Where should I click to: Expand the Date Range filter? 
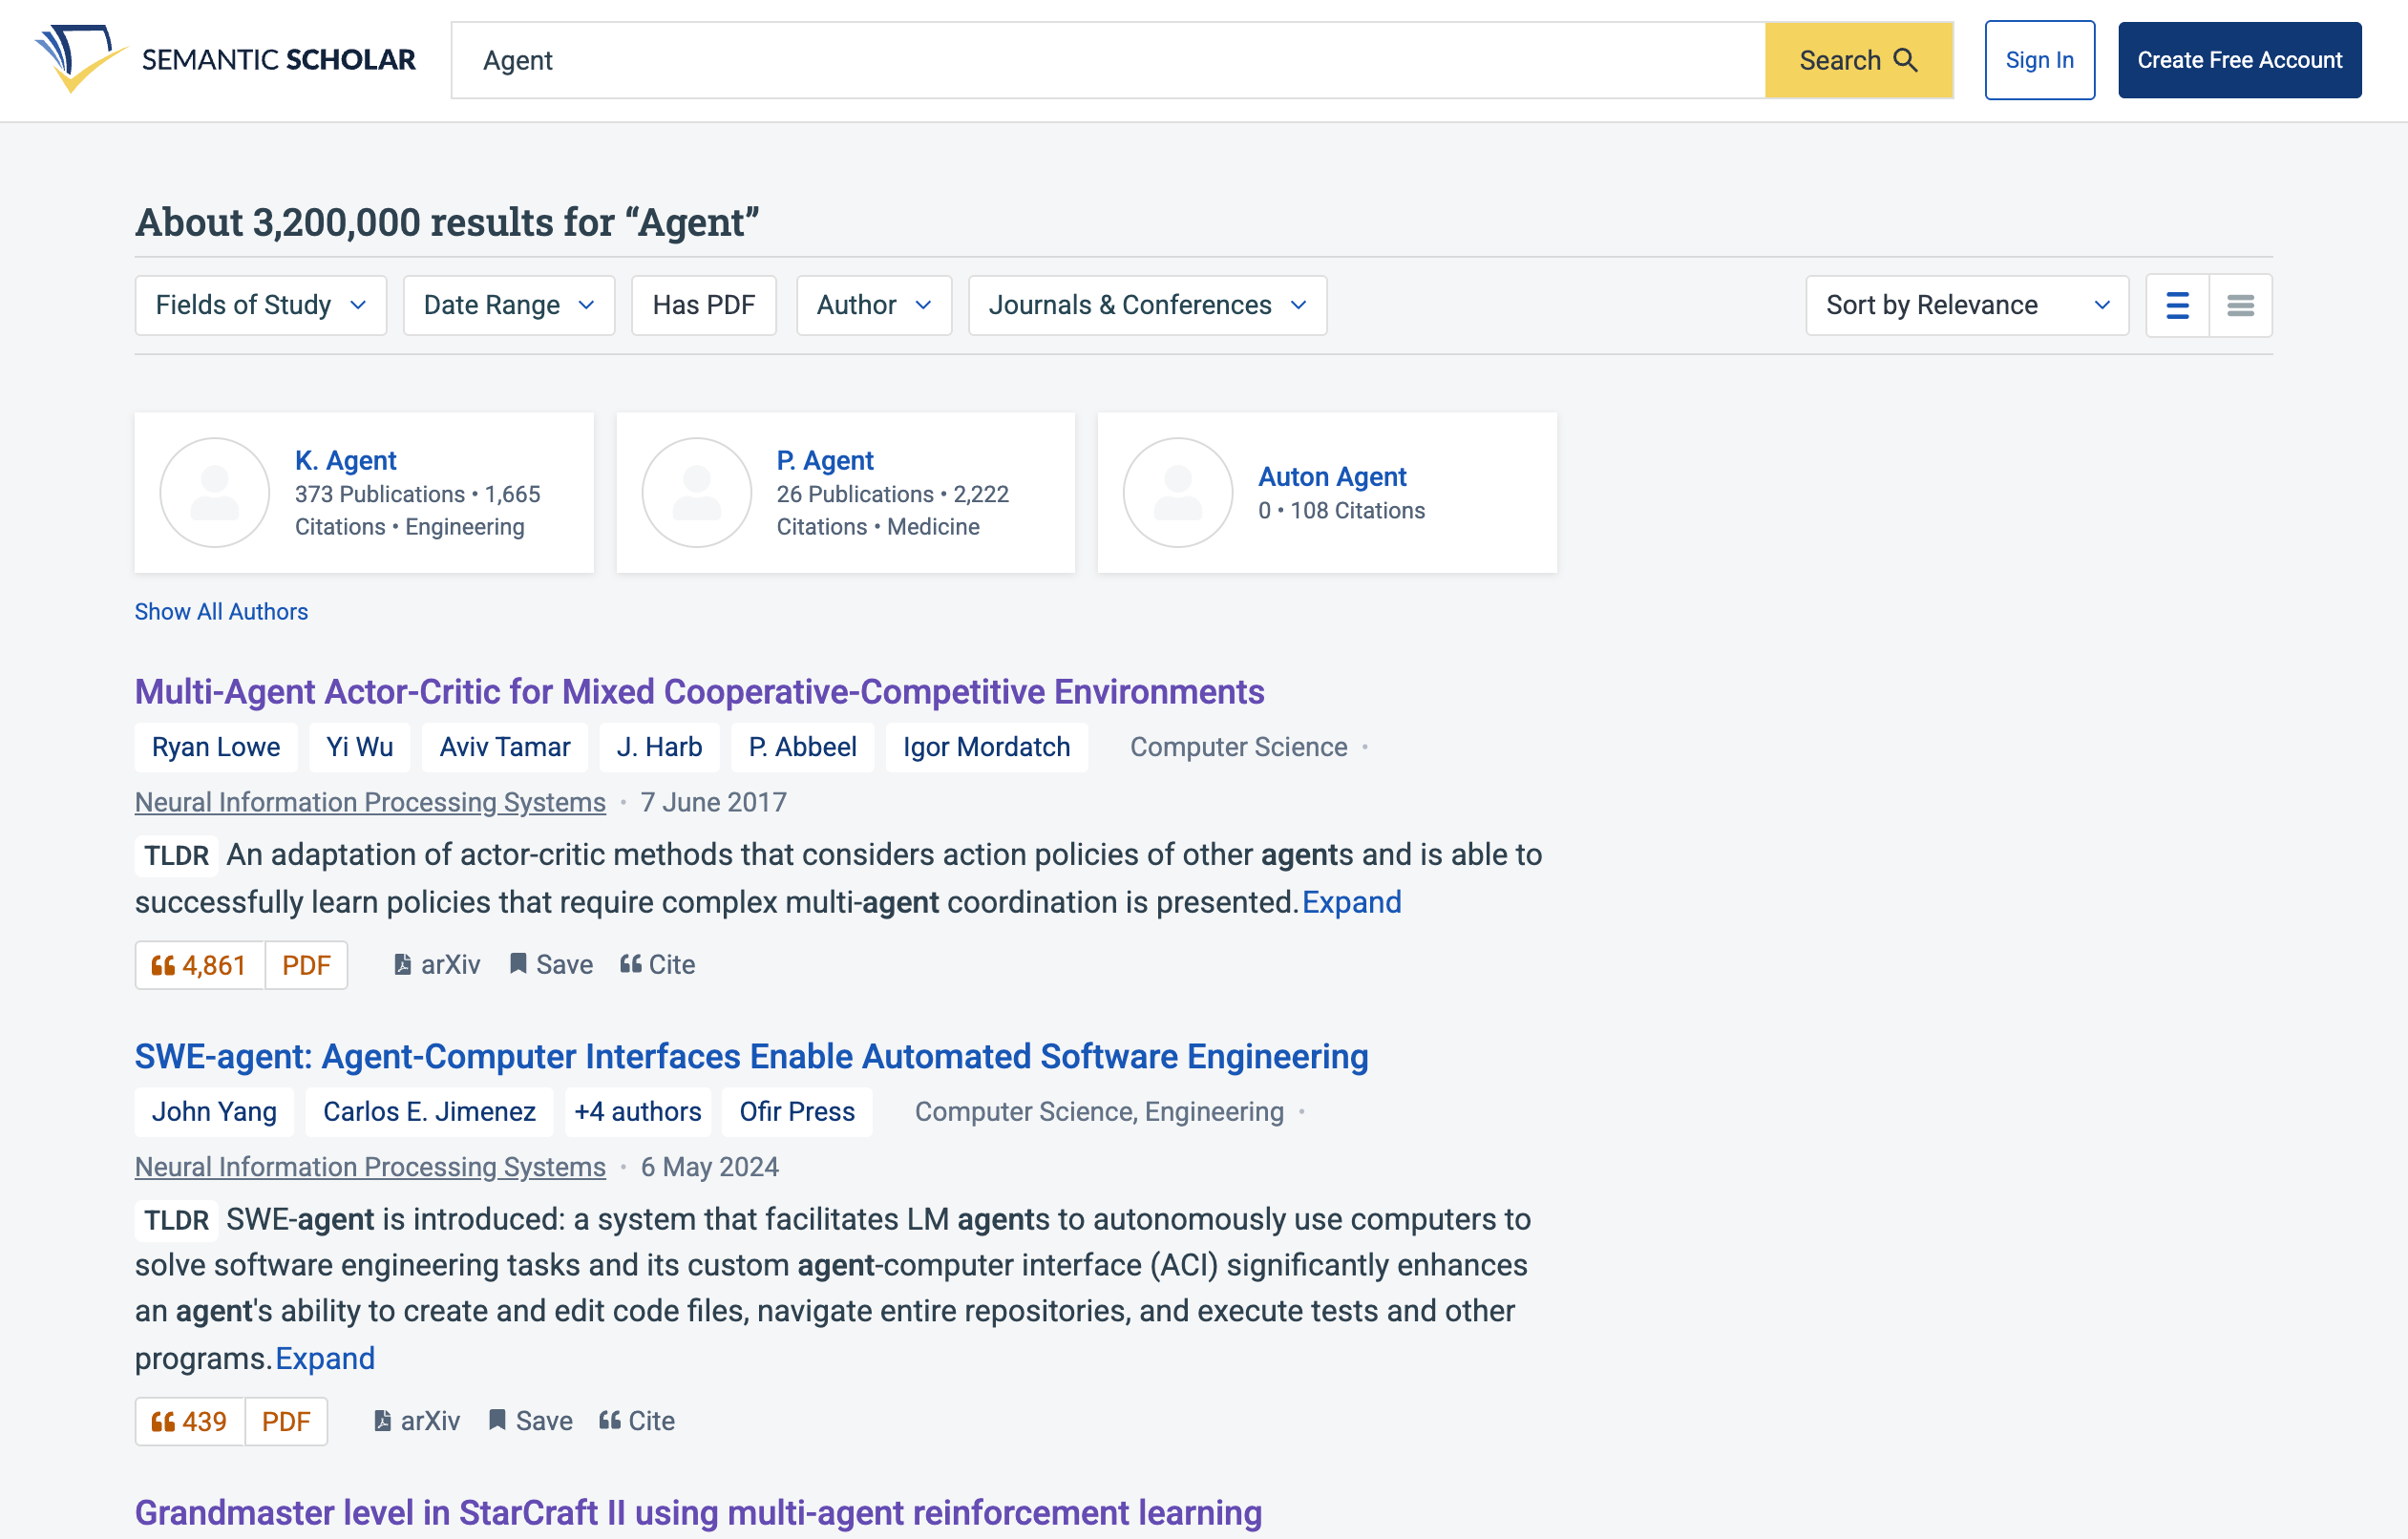coord(508,305)
